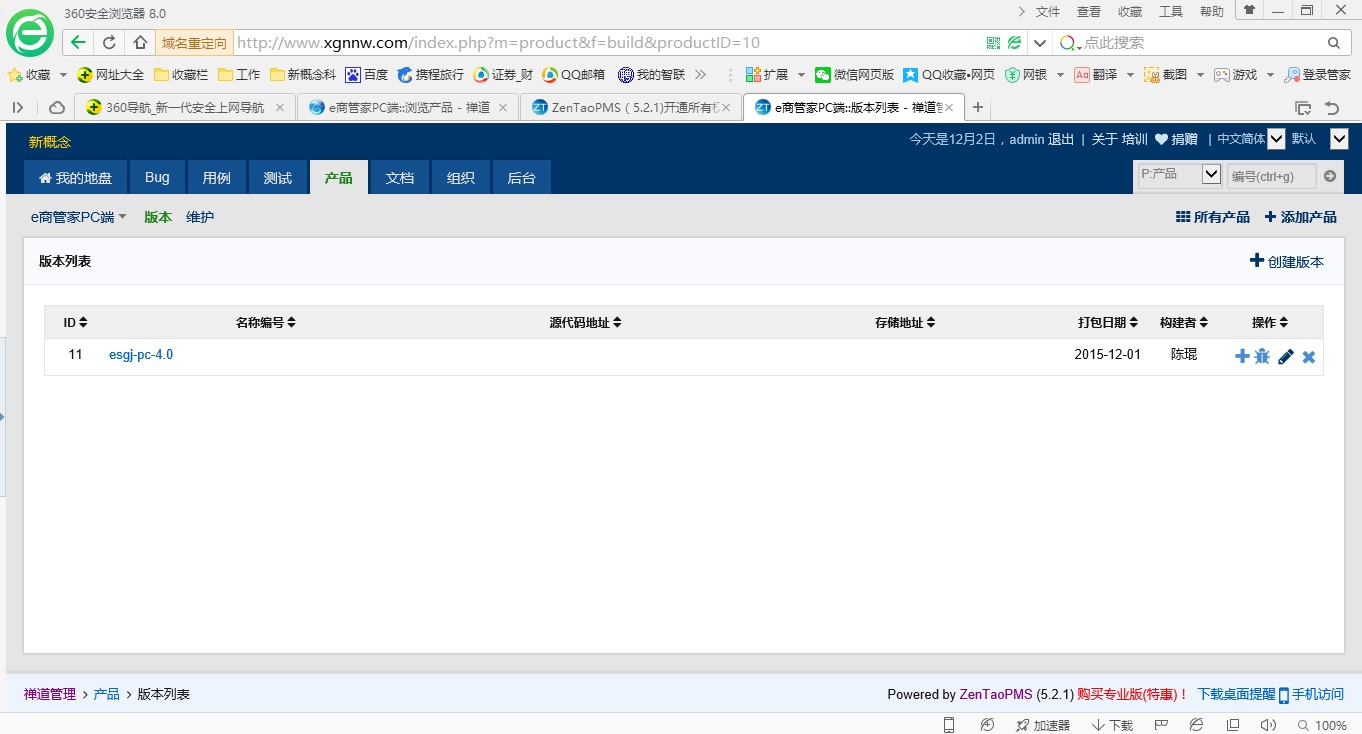Click the 退出 logout link
Viewport: 1362px width, 734px height.
pos(1060,140)
